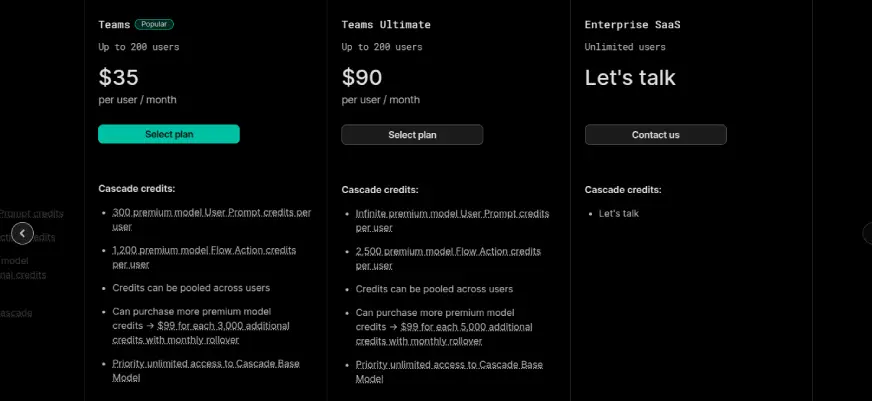Screen dimensions: 872x401
Task: Select plan for the $35 Teams tier
Action: tap(169, 134)
